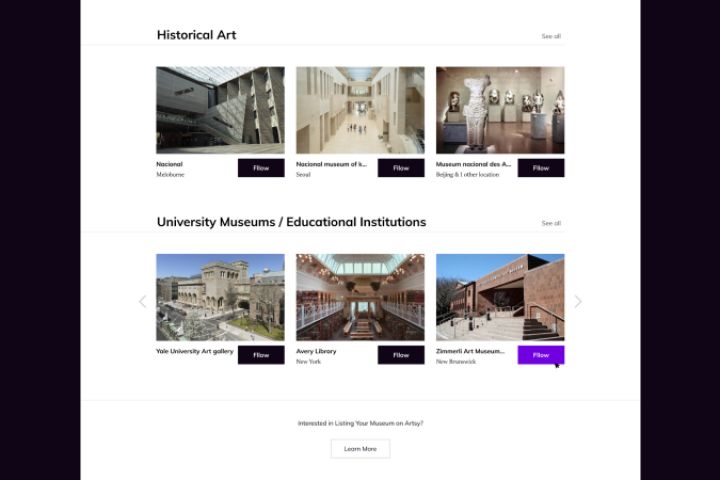Open the sculpture gallery thumbnail image
720x480 pixels.
501,110
